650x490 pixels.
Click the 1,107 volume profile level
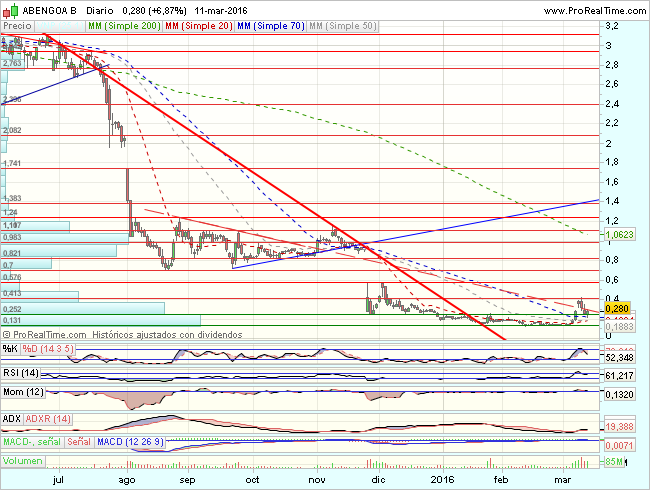click(12, 226)
